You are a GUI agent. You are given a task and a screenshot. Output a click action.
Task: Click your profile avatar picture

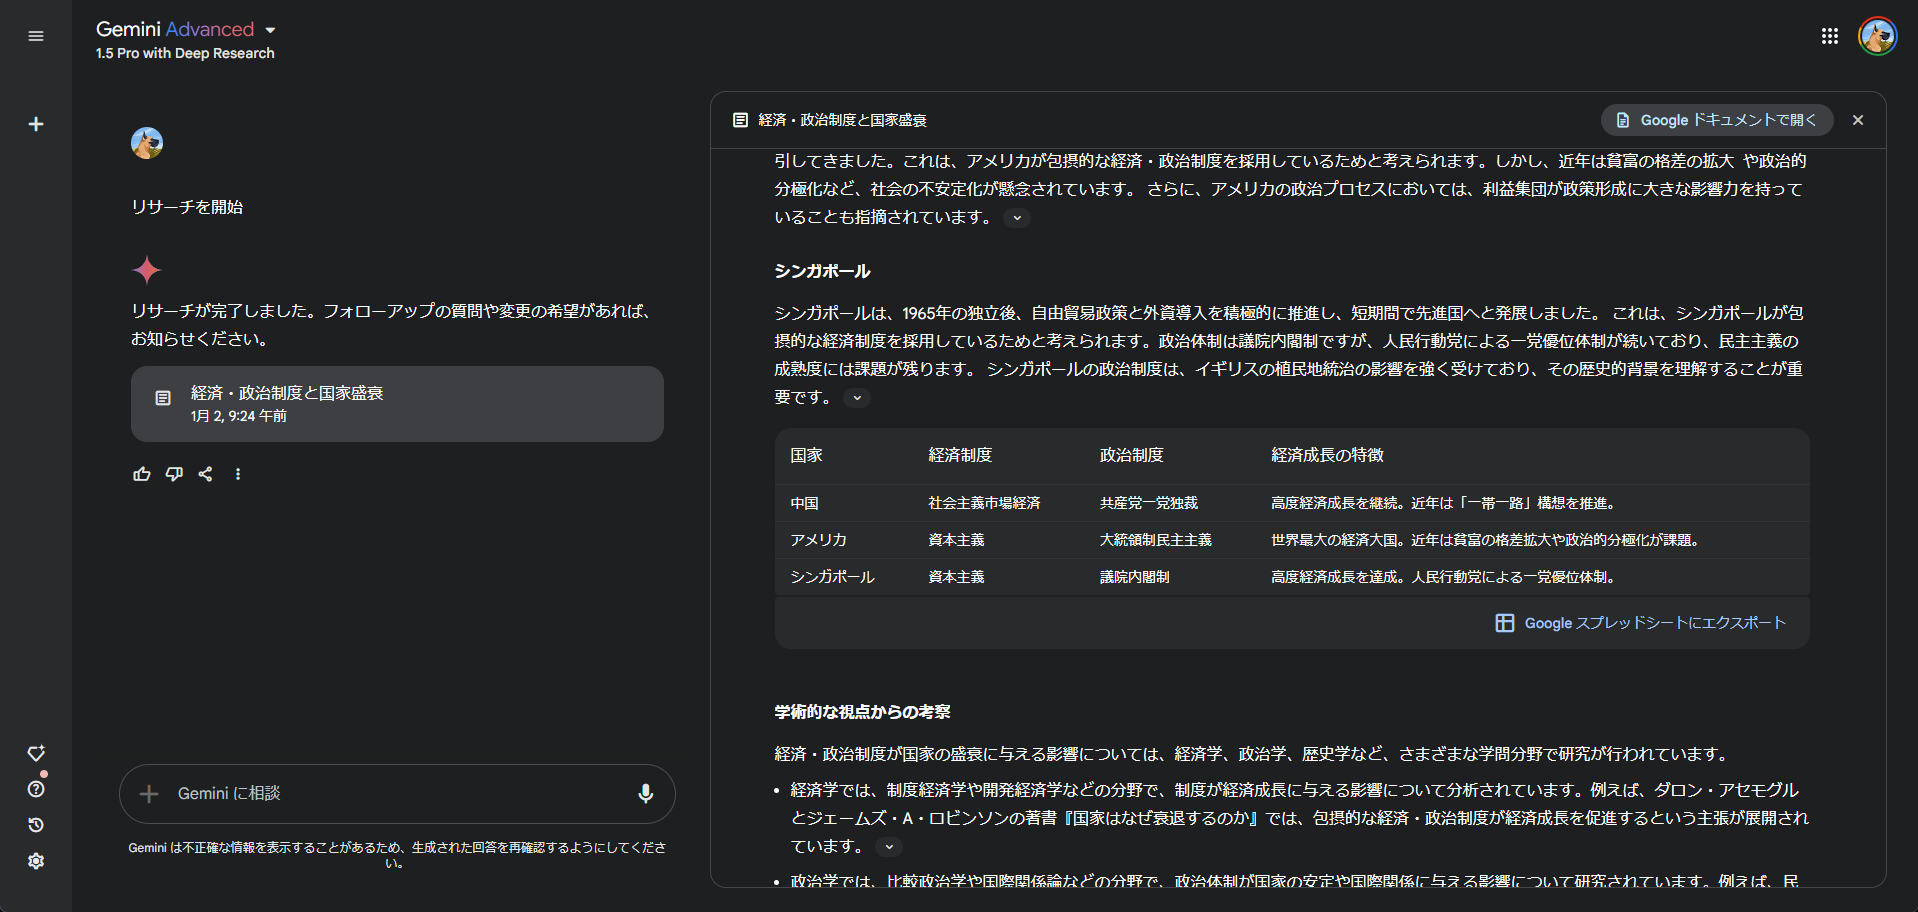click(1877, 35)
